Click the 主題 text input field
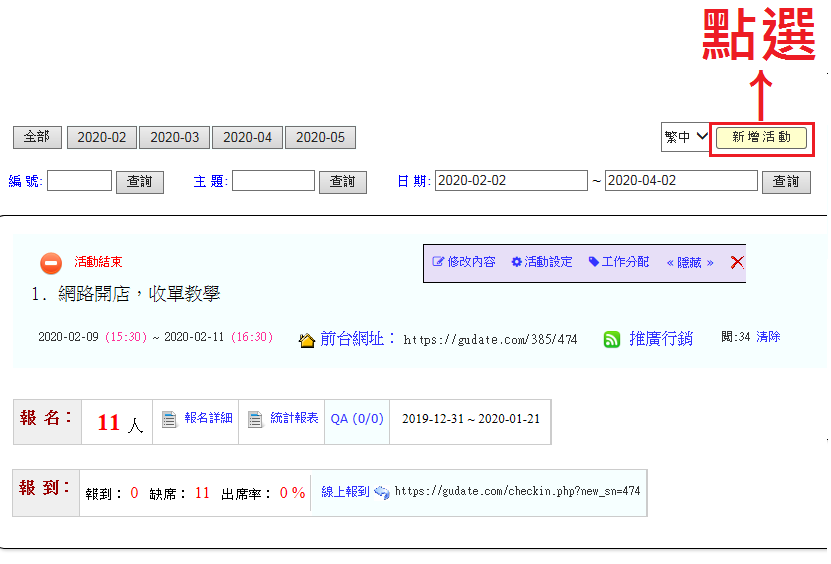831x564 pixels. point(273,181)
